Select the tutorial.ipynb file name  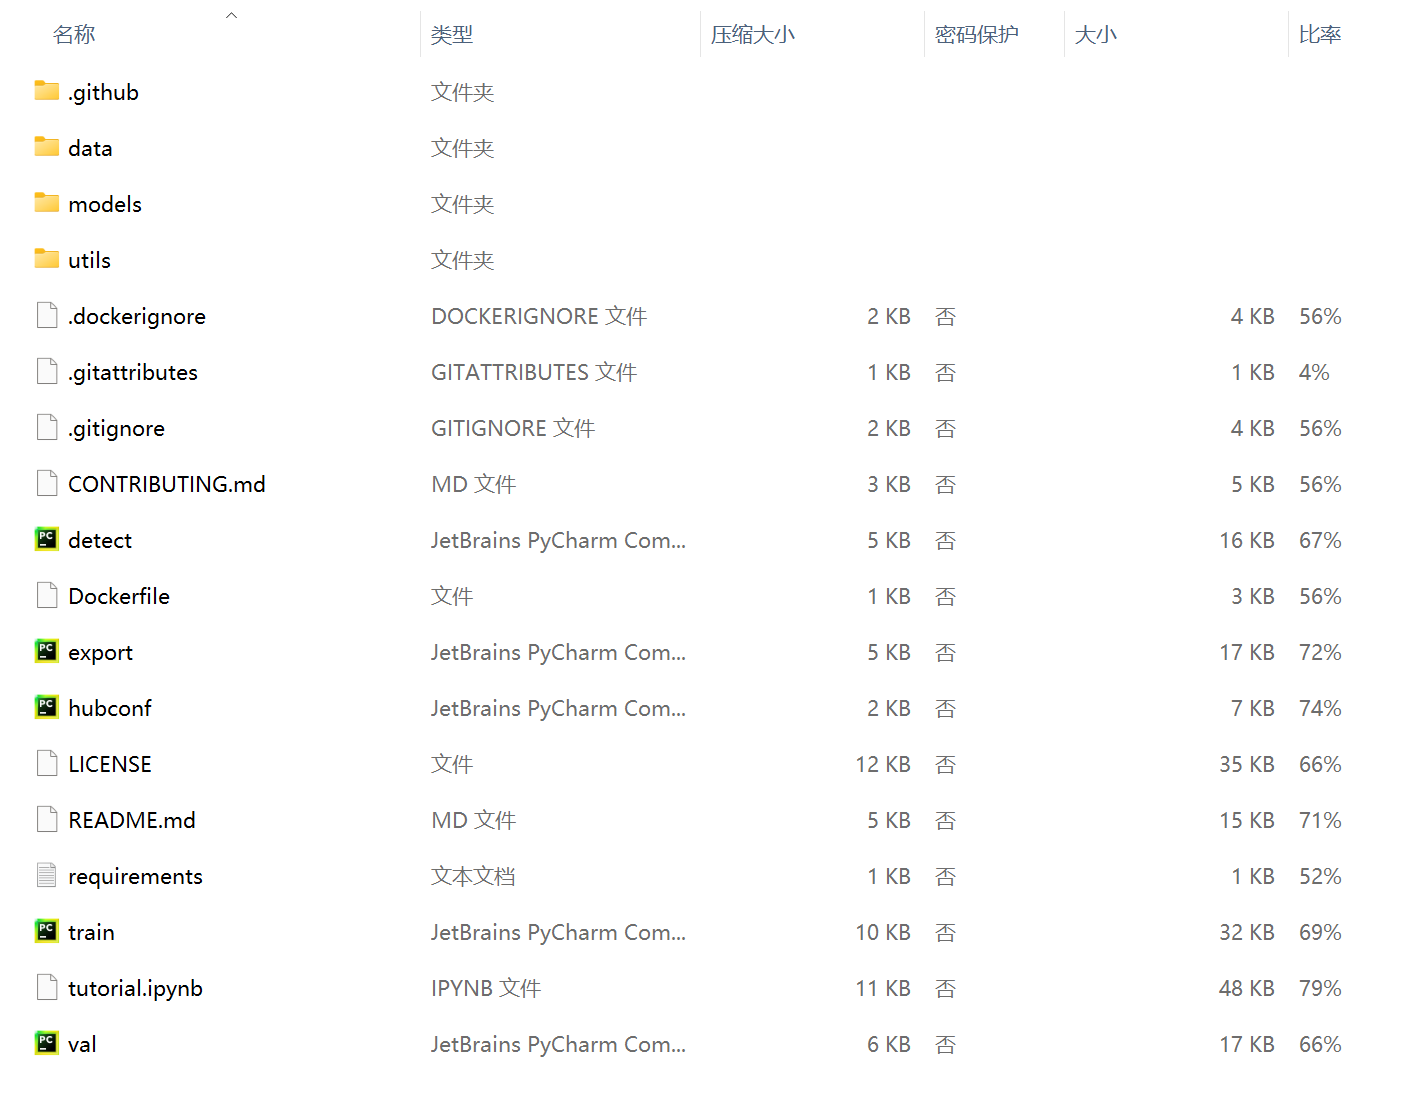pyautogui.click(x=135, y=988)
